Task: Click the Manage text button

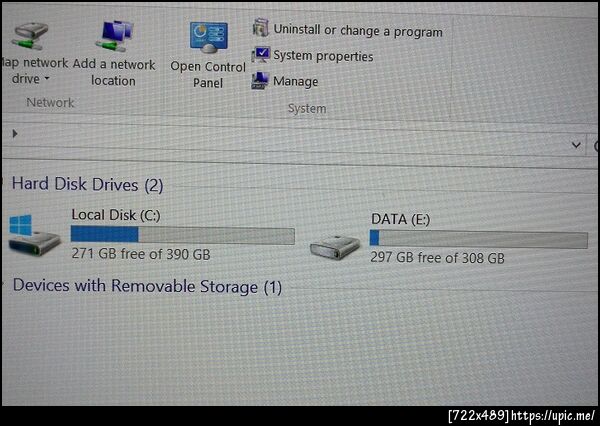Action: [295, 82]
